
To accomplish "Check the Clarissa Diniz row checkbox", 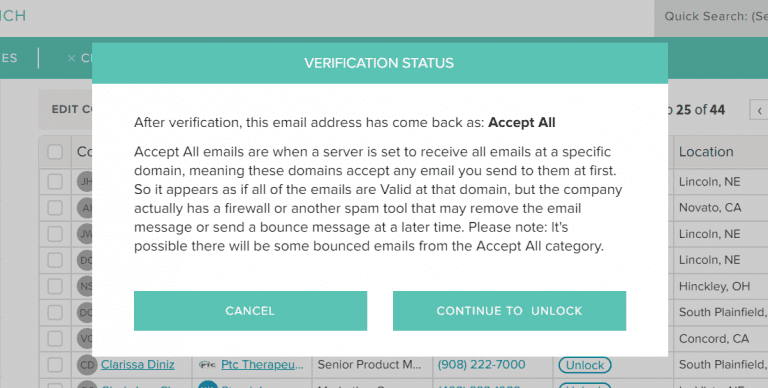I will tap(55, 364).
